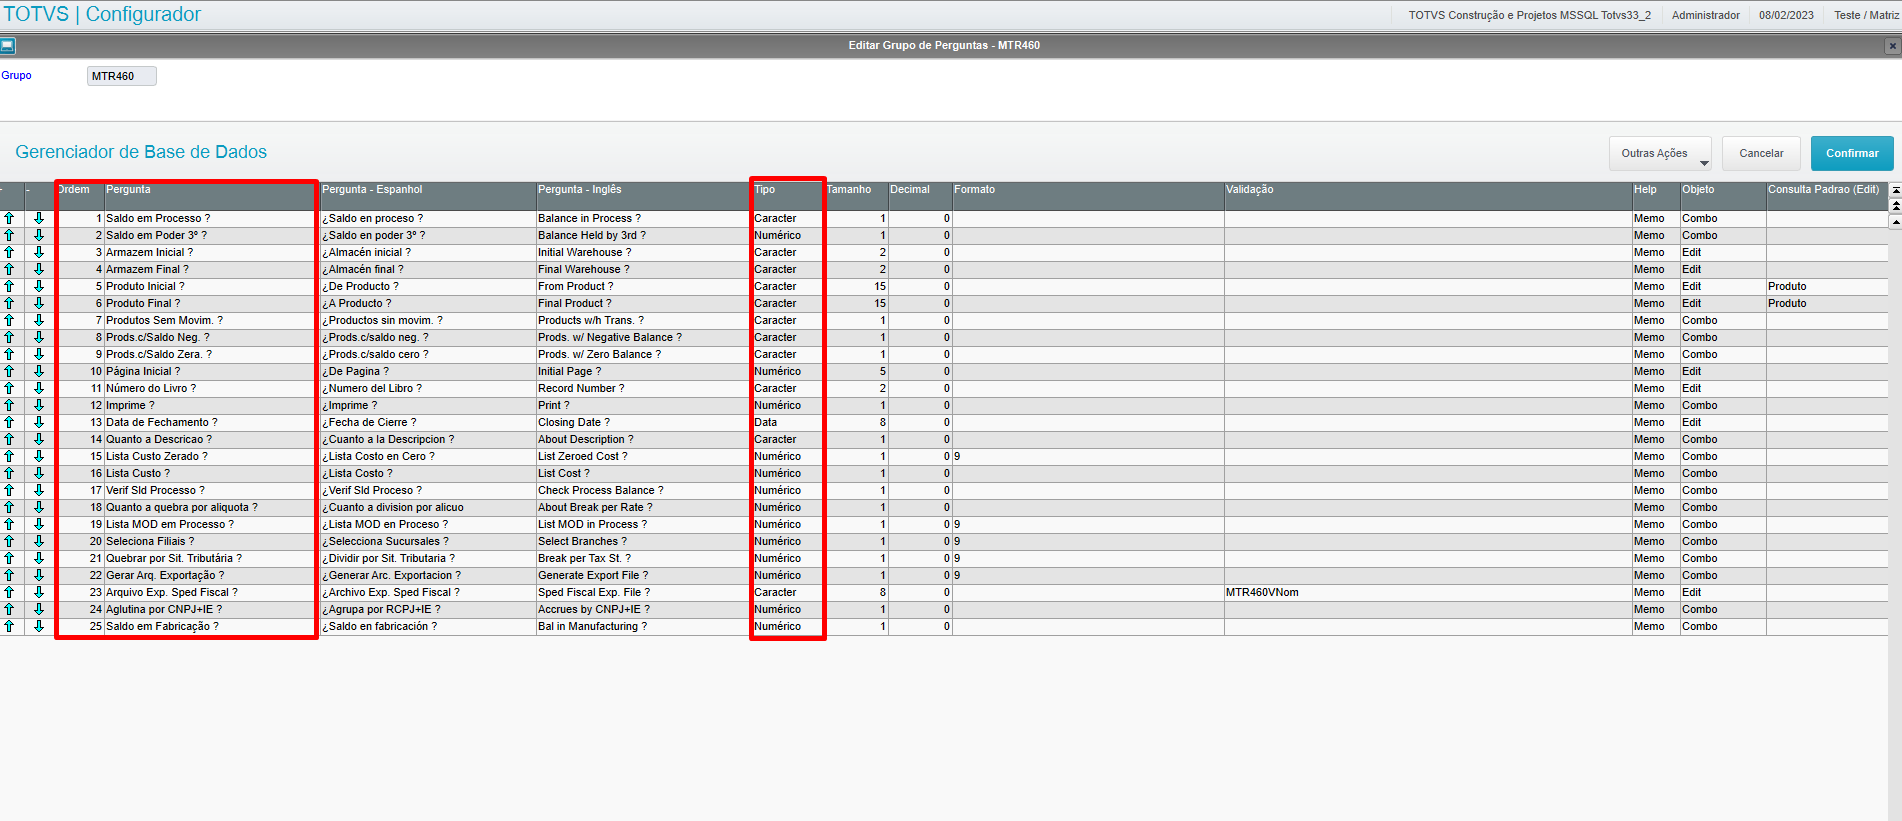Move 'Produto Final ?' row down
The width and height of the screenshot is (1902, 821).
39,303
